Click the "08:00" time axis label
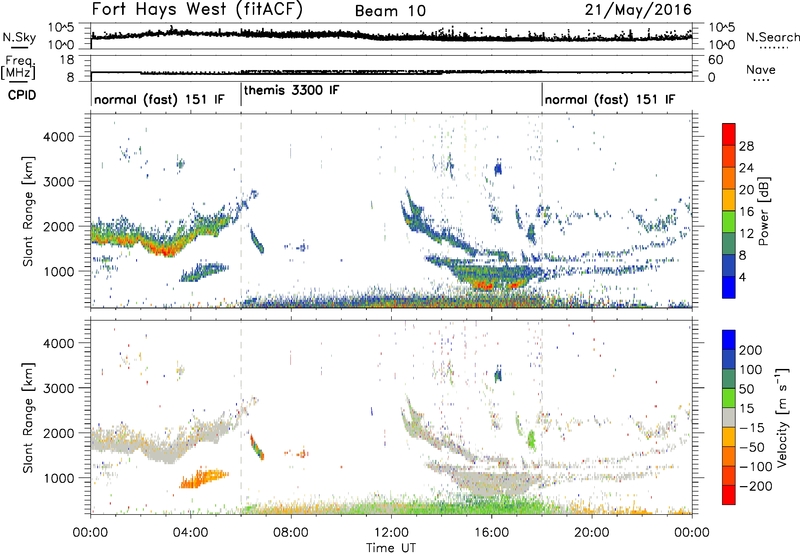Image resolution: width=800 pixels, height=554 pixels. point(291,532)
